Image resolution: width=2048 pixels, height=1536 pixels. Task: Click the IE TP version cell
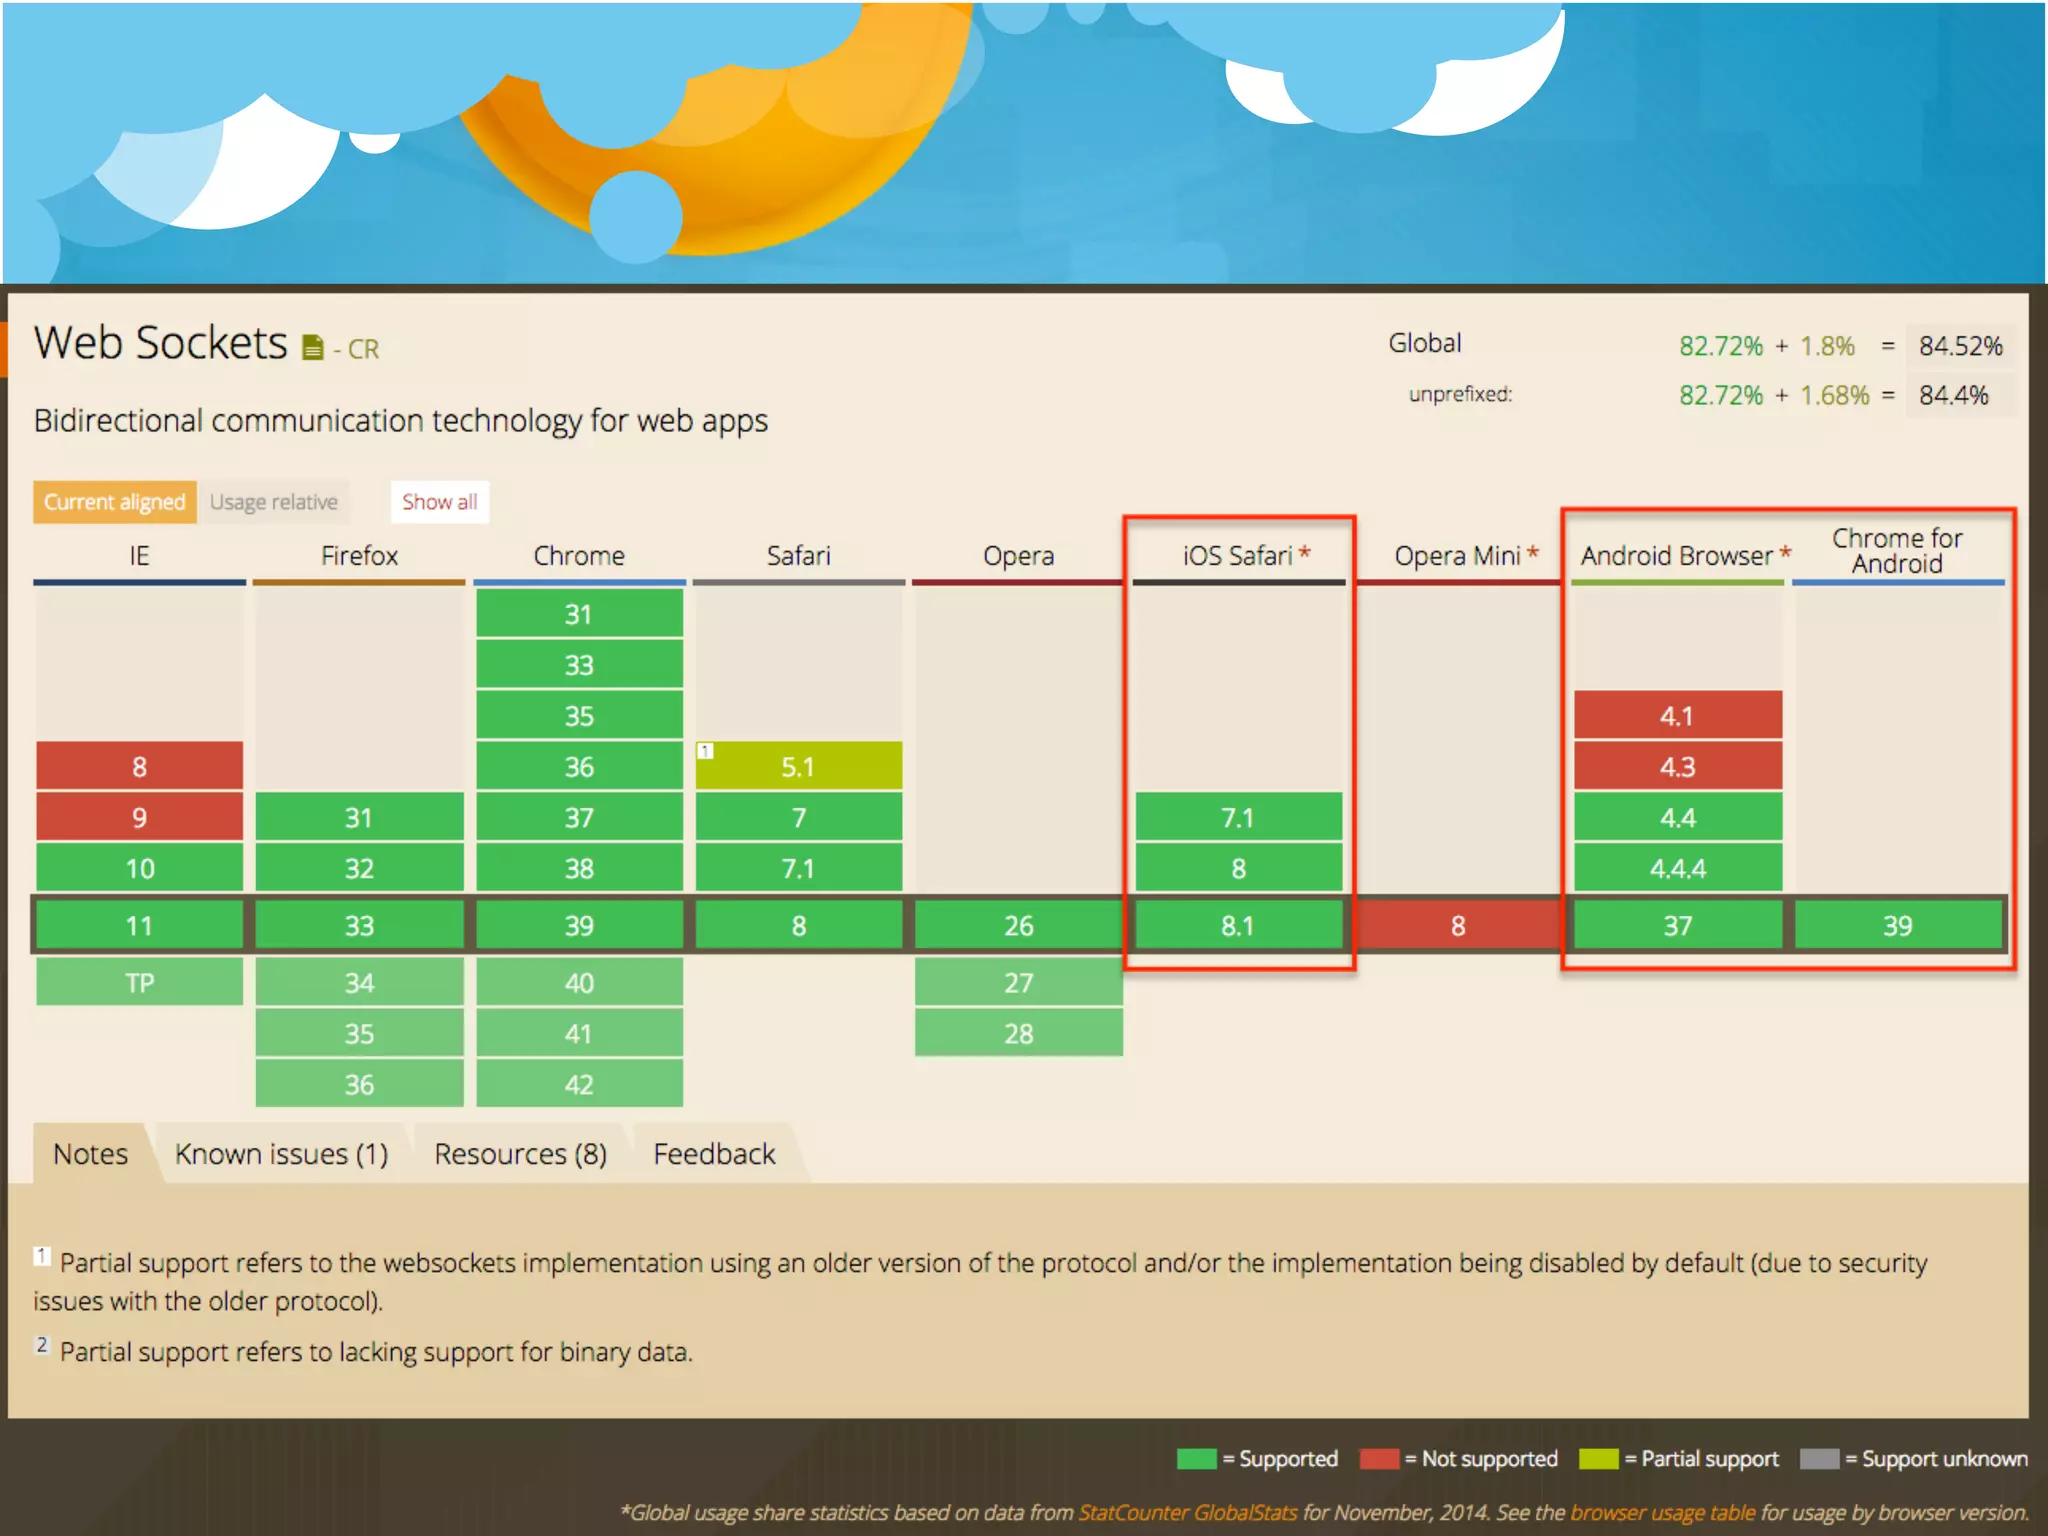139,982
